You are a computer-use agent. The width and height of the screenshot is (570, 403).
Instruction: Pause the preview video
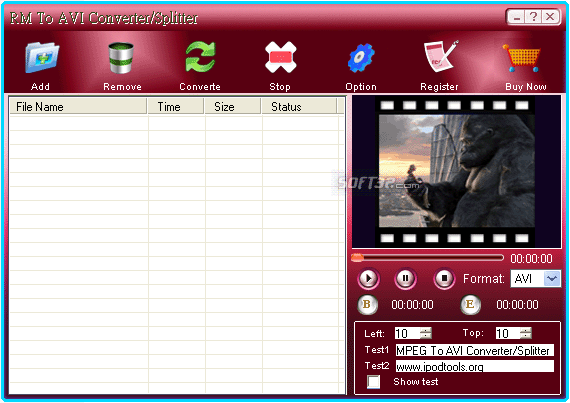click(x=405, y=279)
